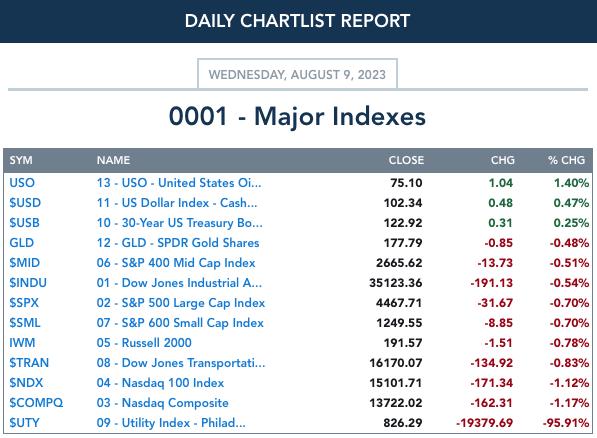This screenshot has height=438, width=597.
Task: Select the GLD symbol link
Action: pyautogui.click(x=21, y=243)
